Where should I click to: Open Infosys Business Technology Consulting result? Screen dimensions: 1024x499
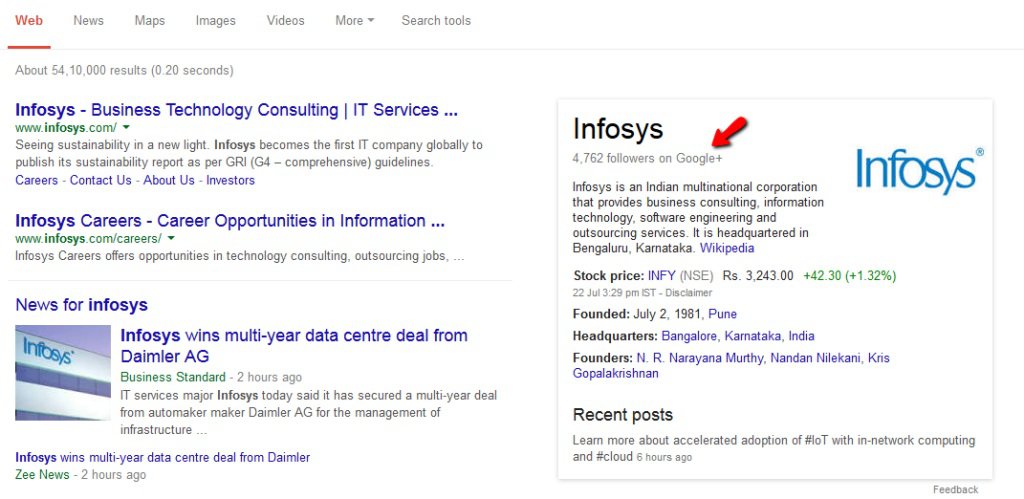click(236, 110)
